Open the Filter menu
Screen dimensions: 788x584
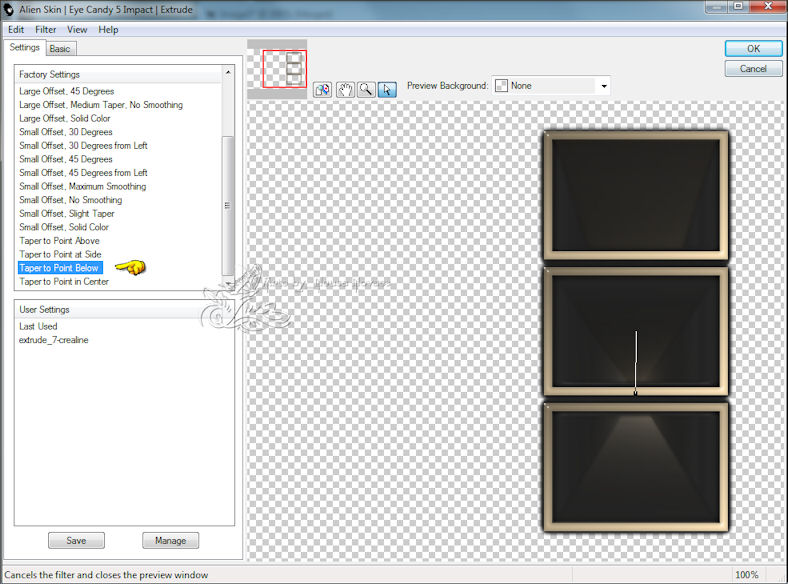(x=46, y=30)
